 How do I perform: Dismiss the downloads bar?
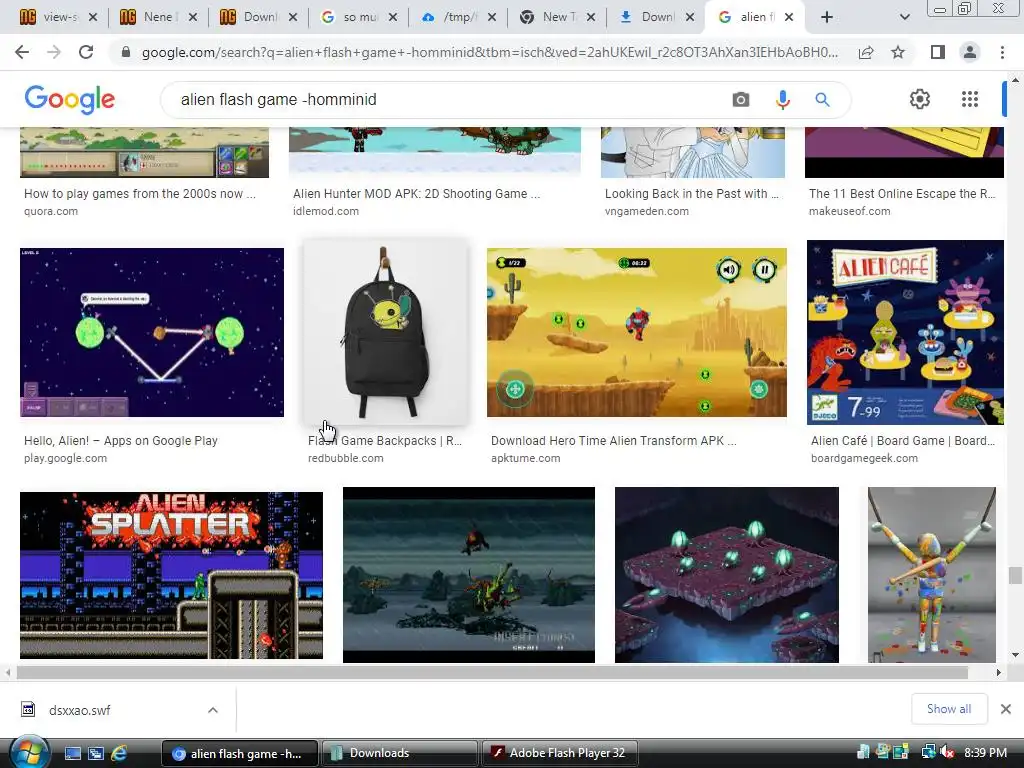pyautogui.click(x=1006, y=709)
